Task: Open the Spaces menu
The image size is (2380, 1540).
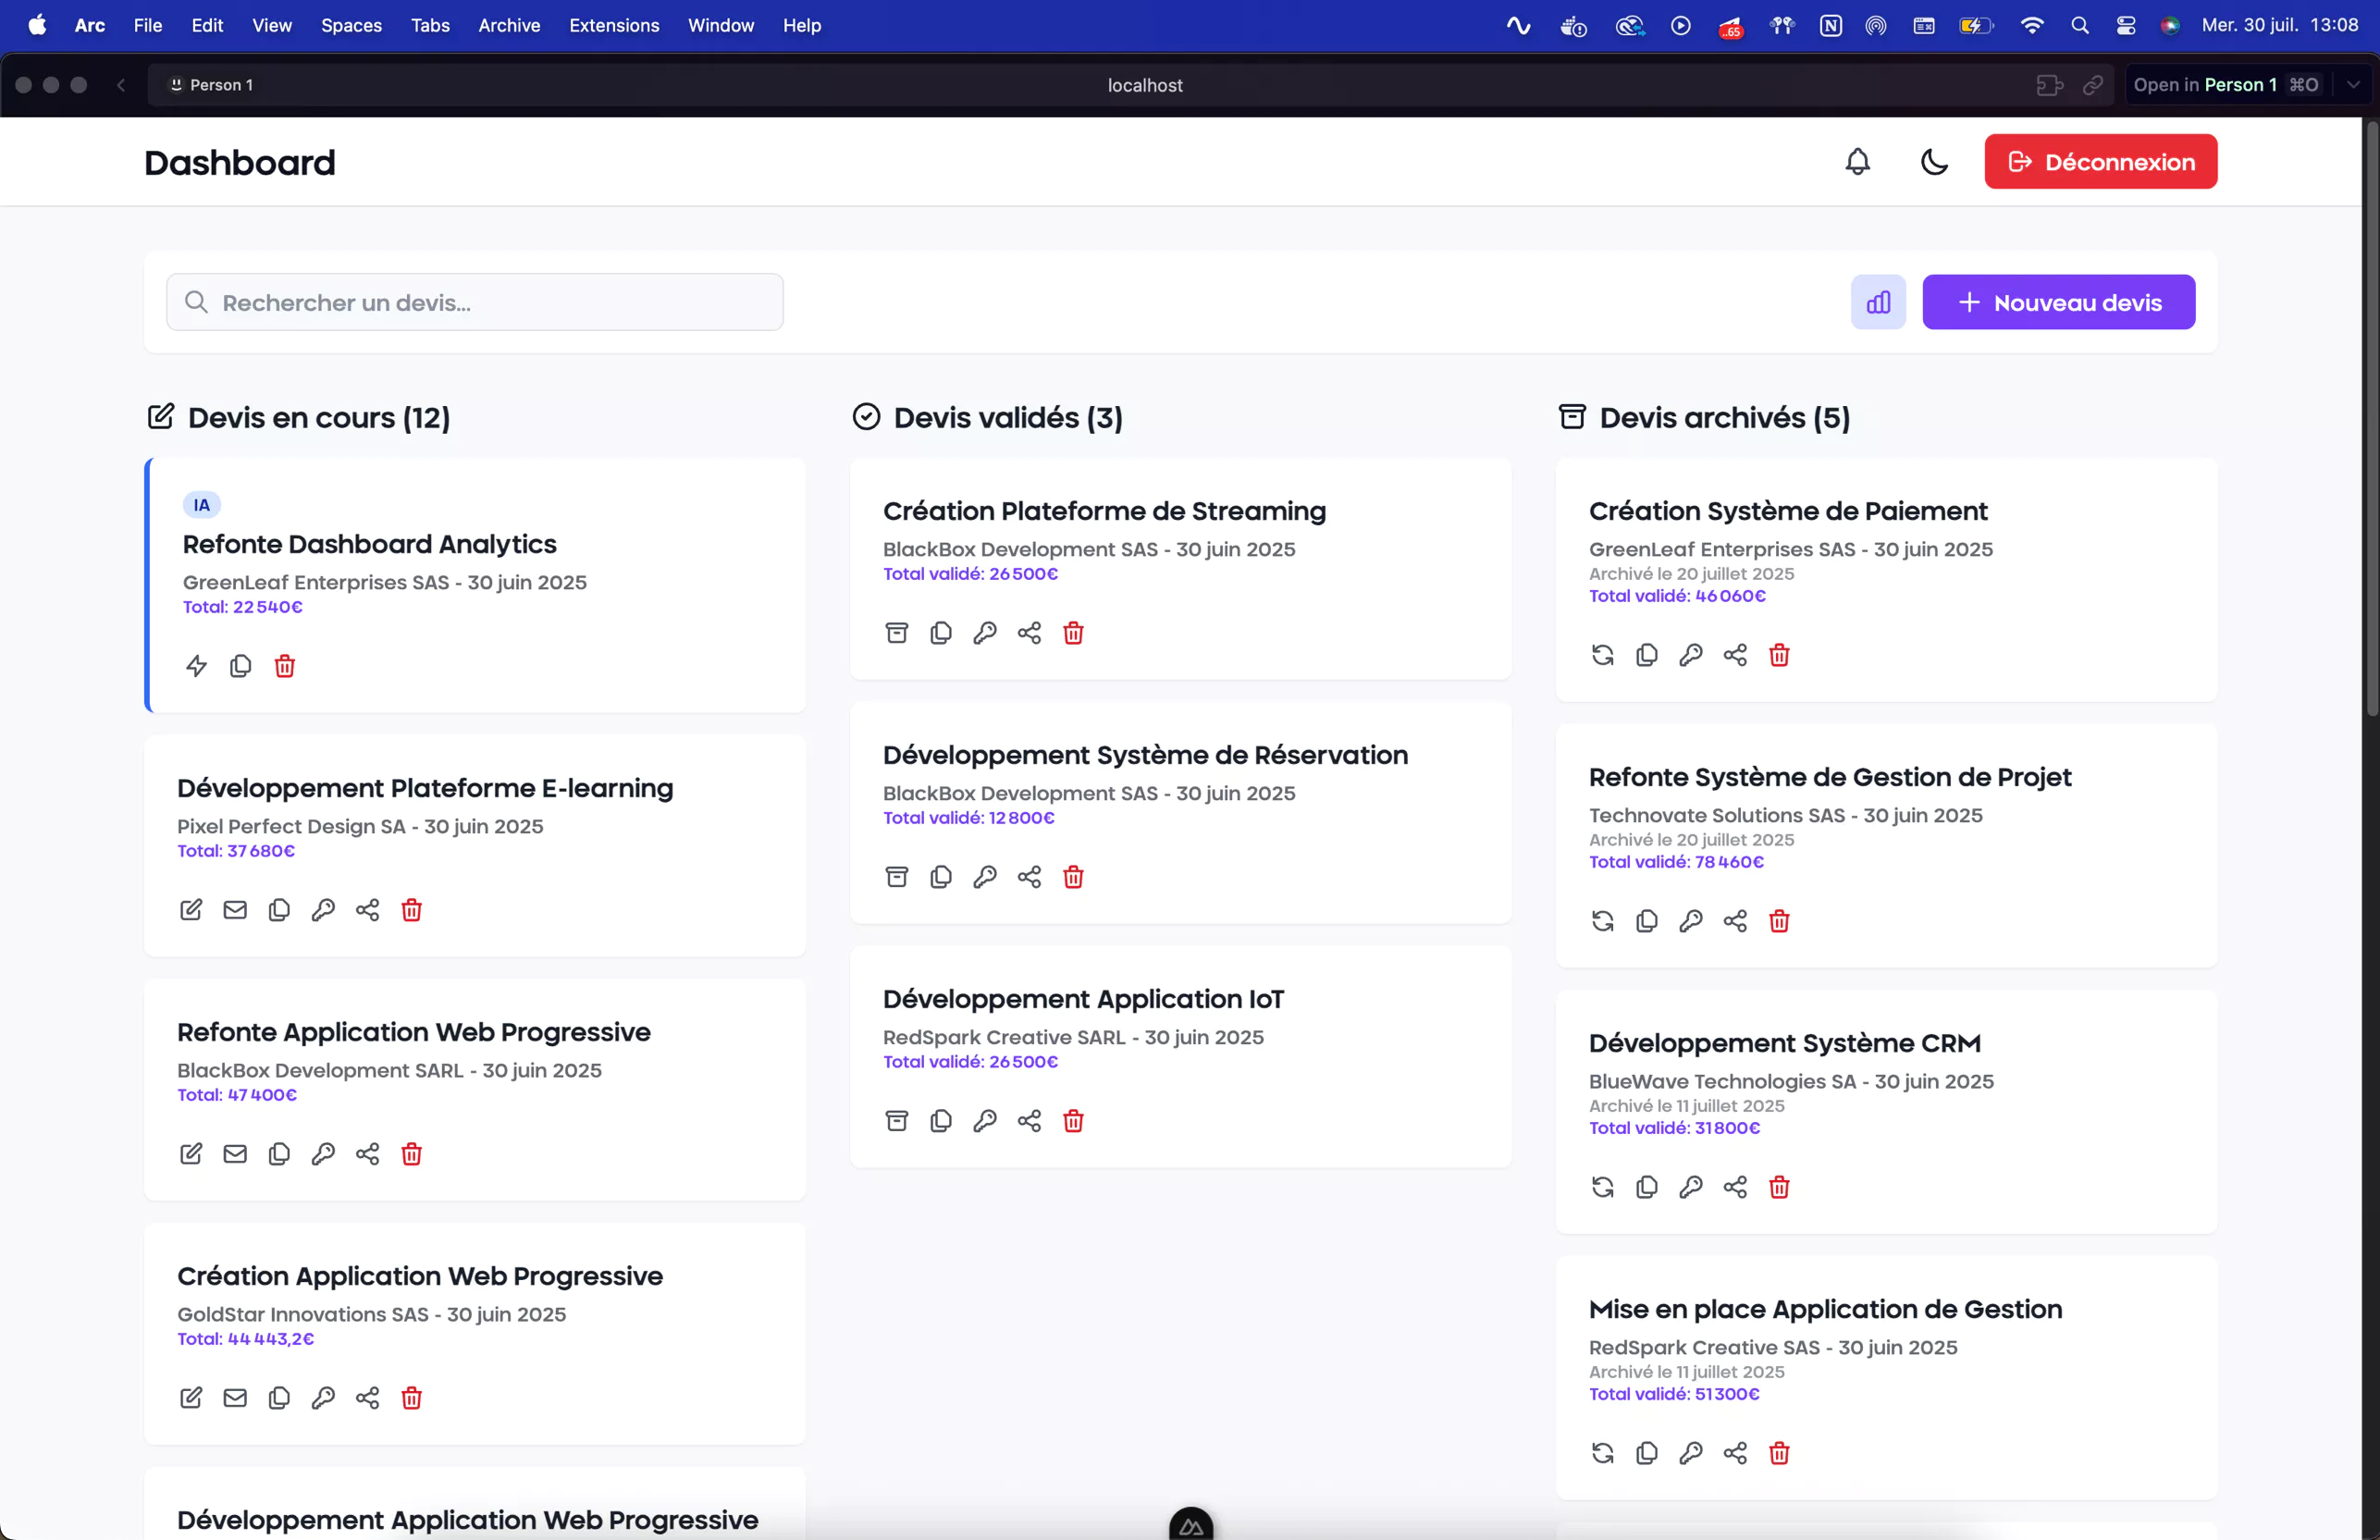Action: point(351,26)
